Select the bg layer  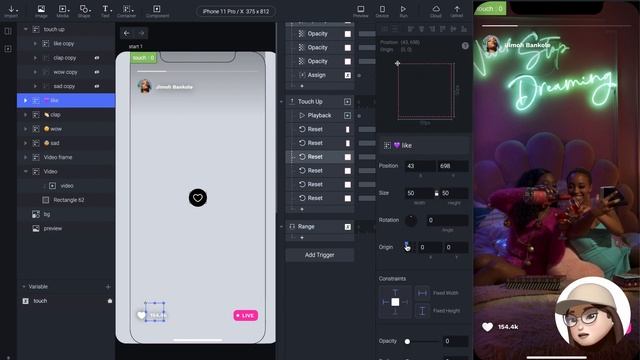(65, 214)
